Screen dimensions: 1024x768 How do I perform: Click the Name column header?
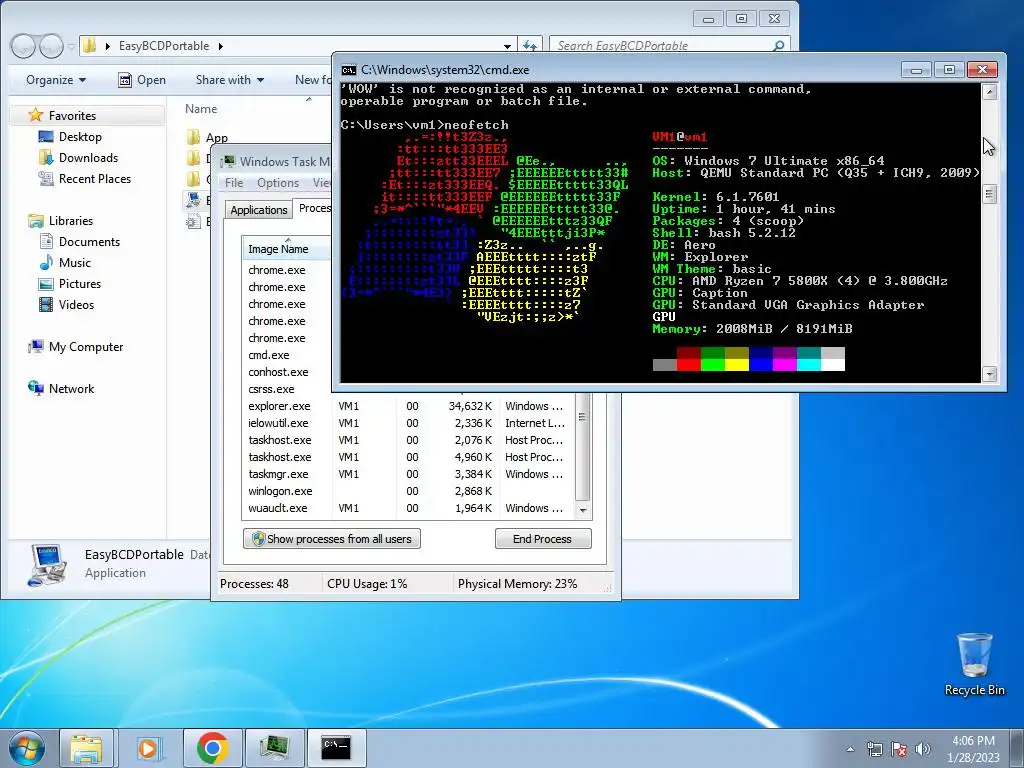click(200, 109)
